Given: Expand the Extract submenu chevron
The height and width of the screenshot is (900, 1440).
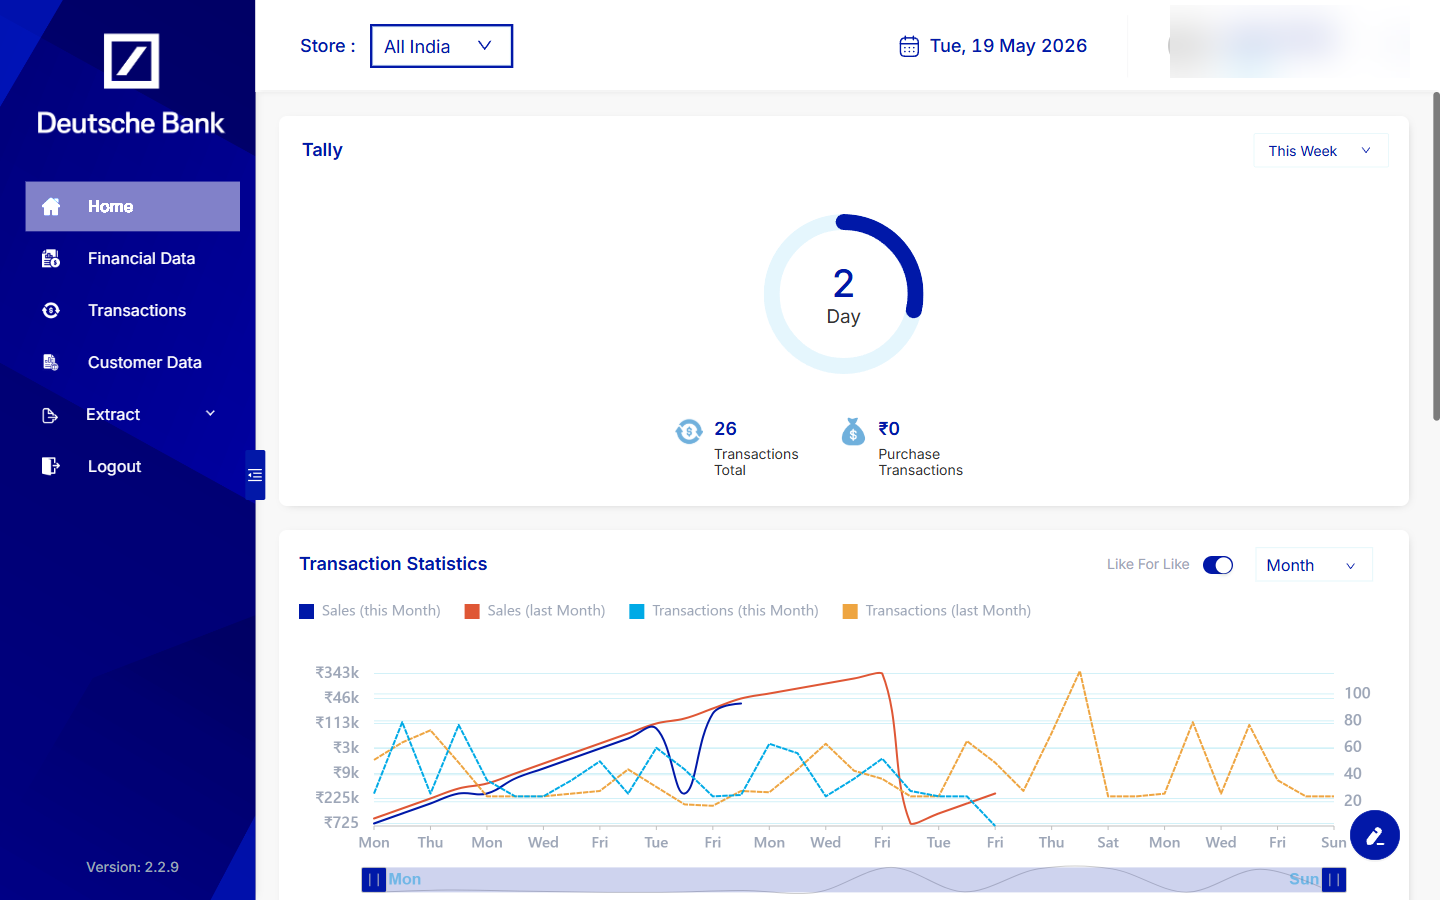Looking at the screenshot, I should pyautogui.click(x=210, y=414).
